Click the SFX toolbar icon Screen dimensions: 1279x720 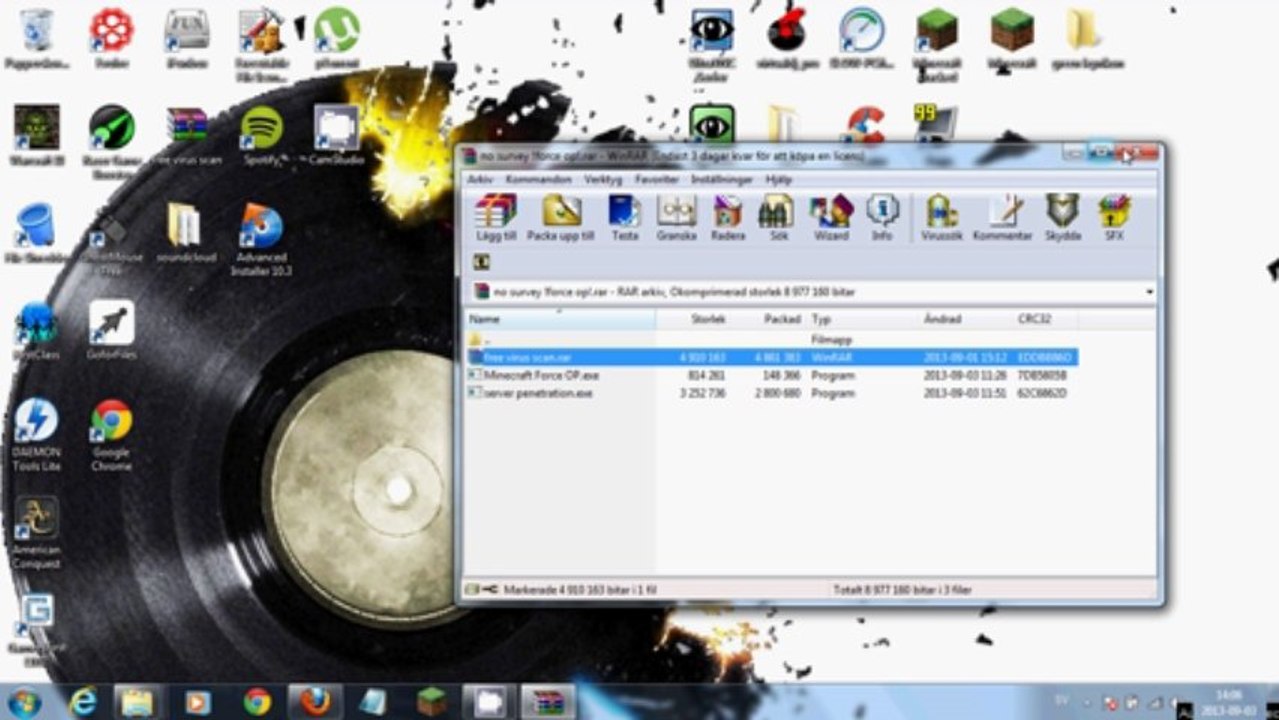click(x=1114, y=217)
